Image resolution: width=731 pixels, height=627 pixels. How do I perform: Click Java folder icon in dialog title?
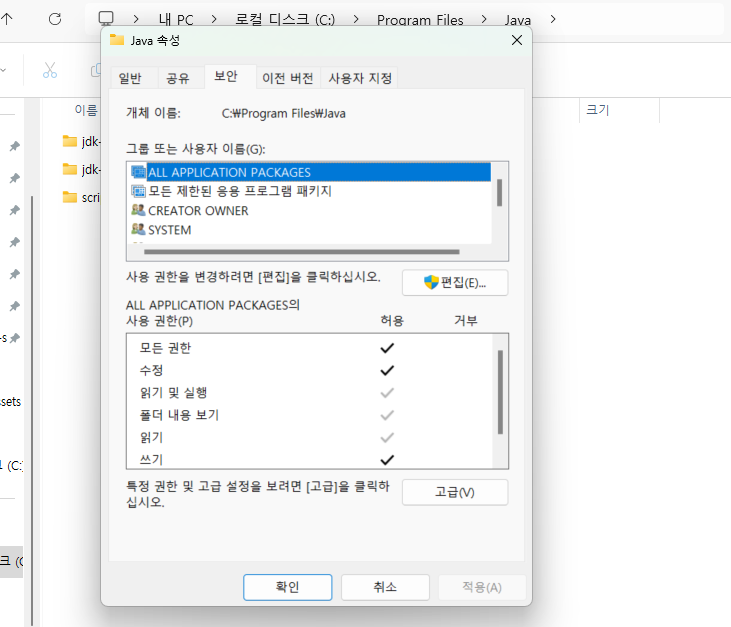117,40
